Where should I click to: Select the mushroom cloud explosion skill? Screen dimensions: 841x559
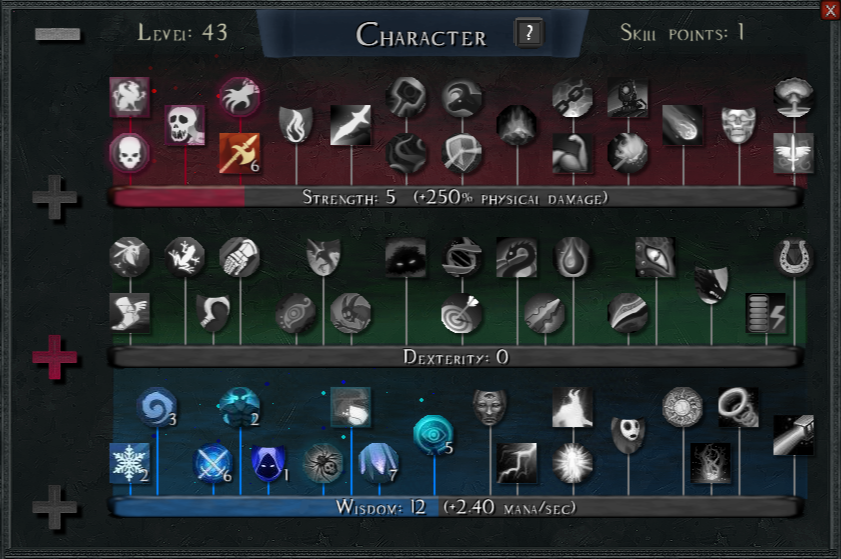coord(794,97)
